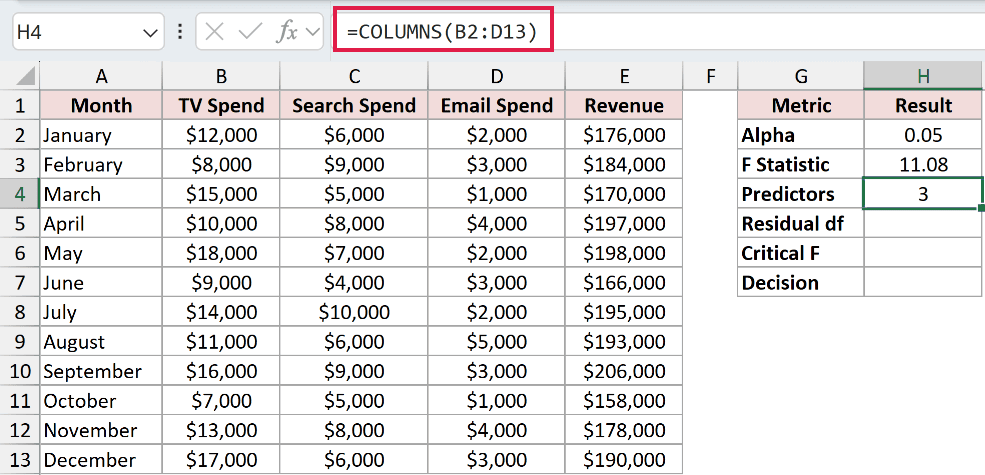Select Revenue value $206,000
This screenshot has height=475, width=985.
tap(624, 371)
